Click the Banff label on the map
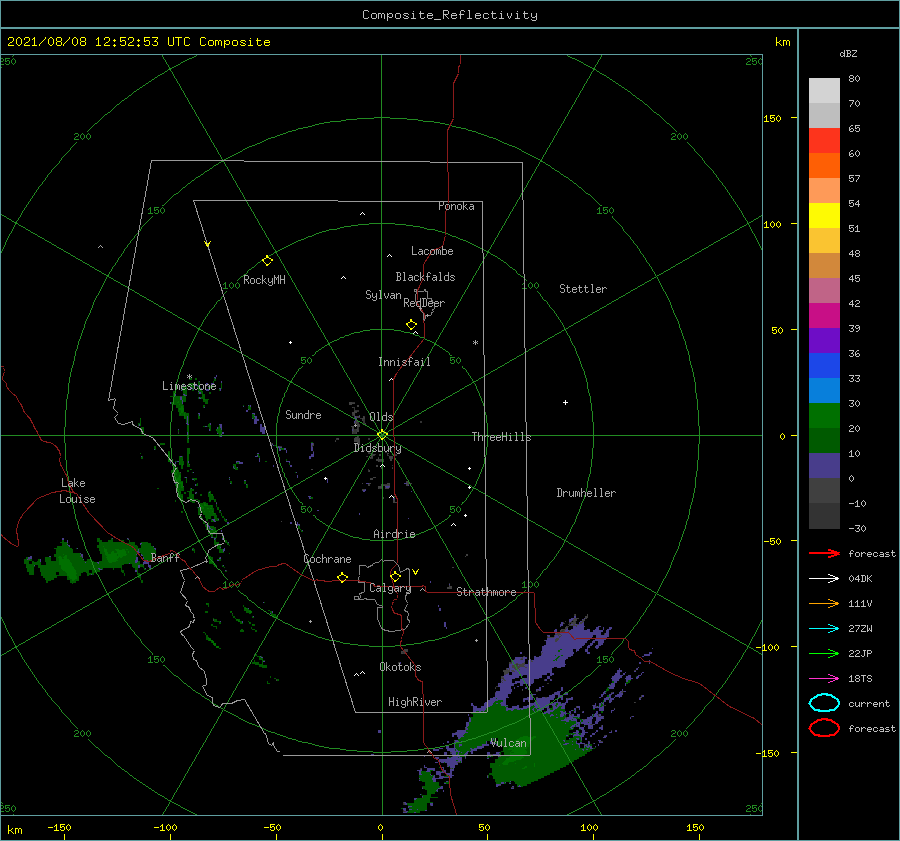 pos(165,557)
